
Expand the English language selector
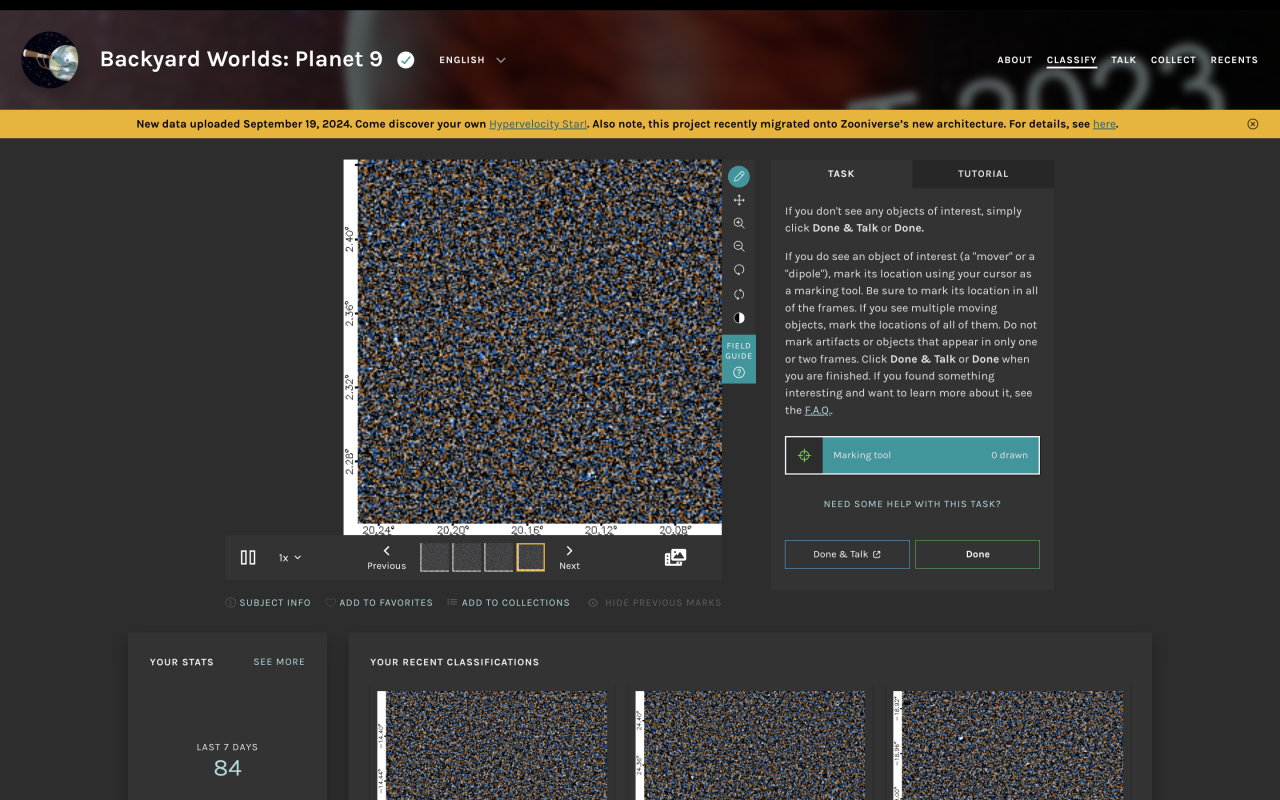(472, 60)
